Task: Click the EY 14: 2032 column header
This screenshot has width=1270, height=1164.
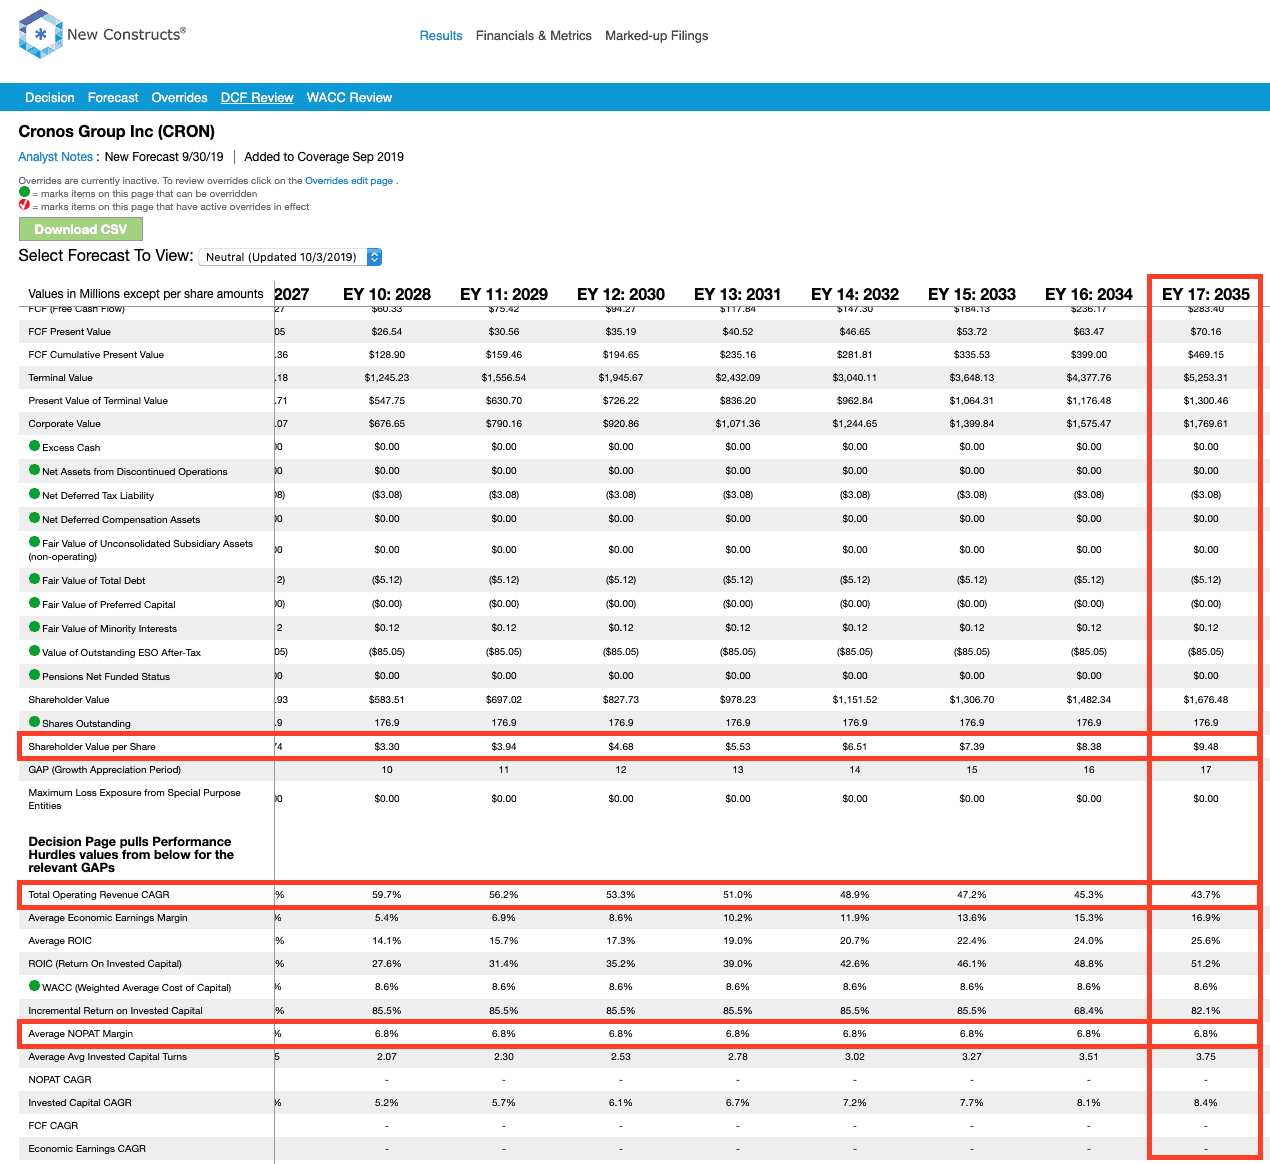Action: (x=855, y=294)
